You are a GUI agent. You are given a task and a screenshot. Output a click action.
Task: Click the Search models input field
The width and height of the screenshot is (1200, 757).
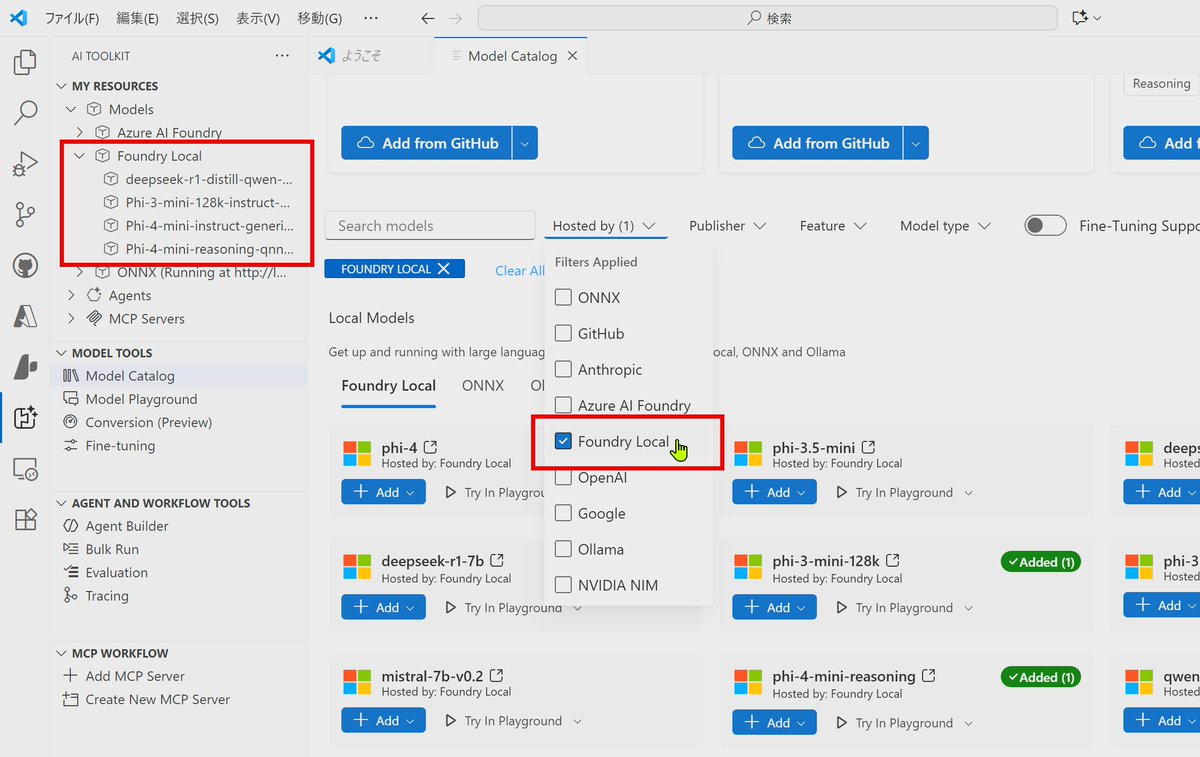point(430,226)
